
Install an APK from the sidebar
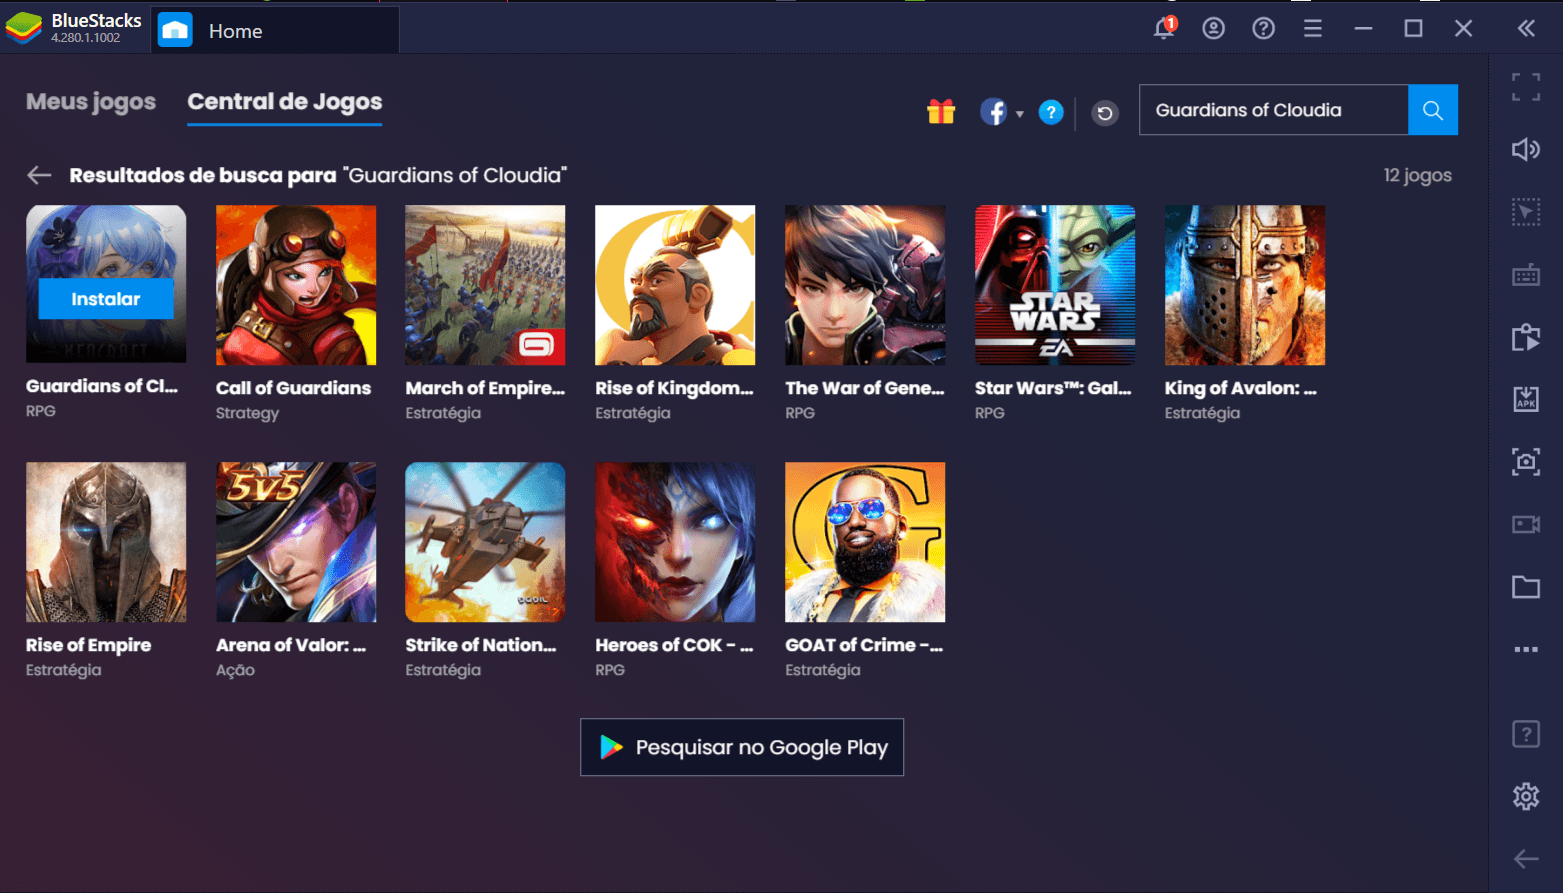(x=1526, y=399)
